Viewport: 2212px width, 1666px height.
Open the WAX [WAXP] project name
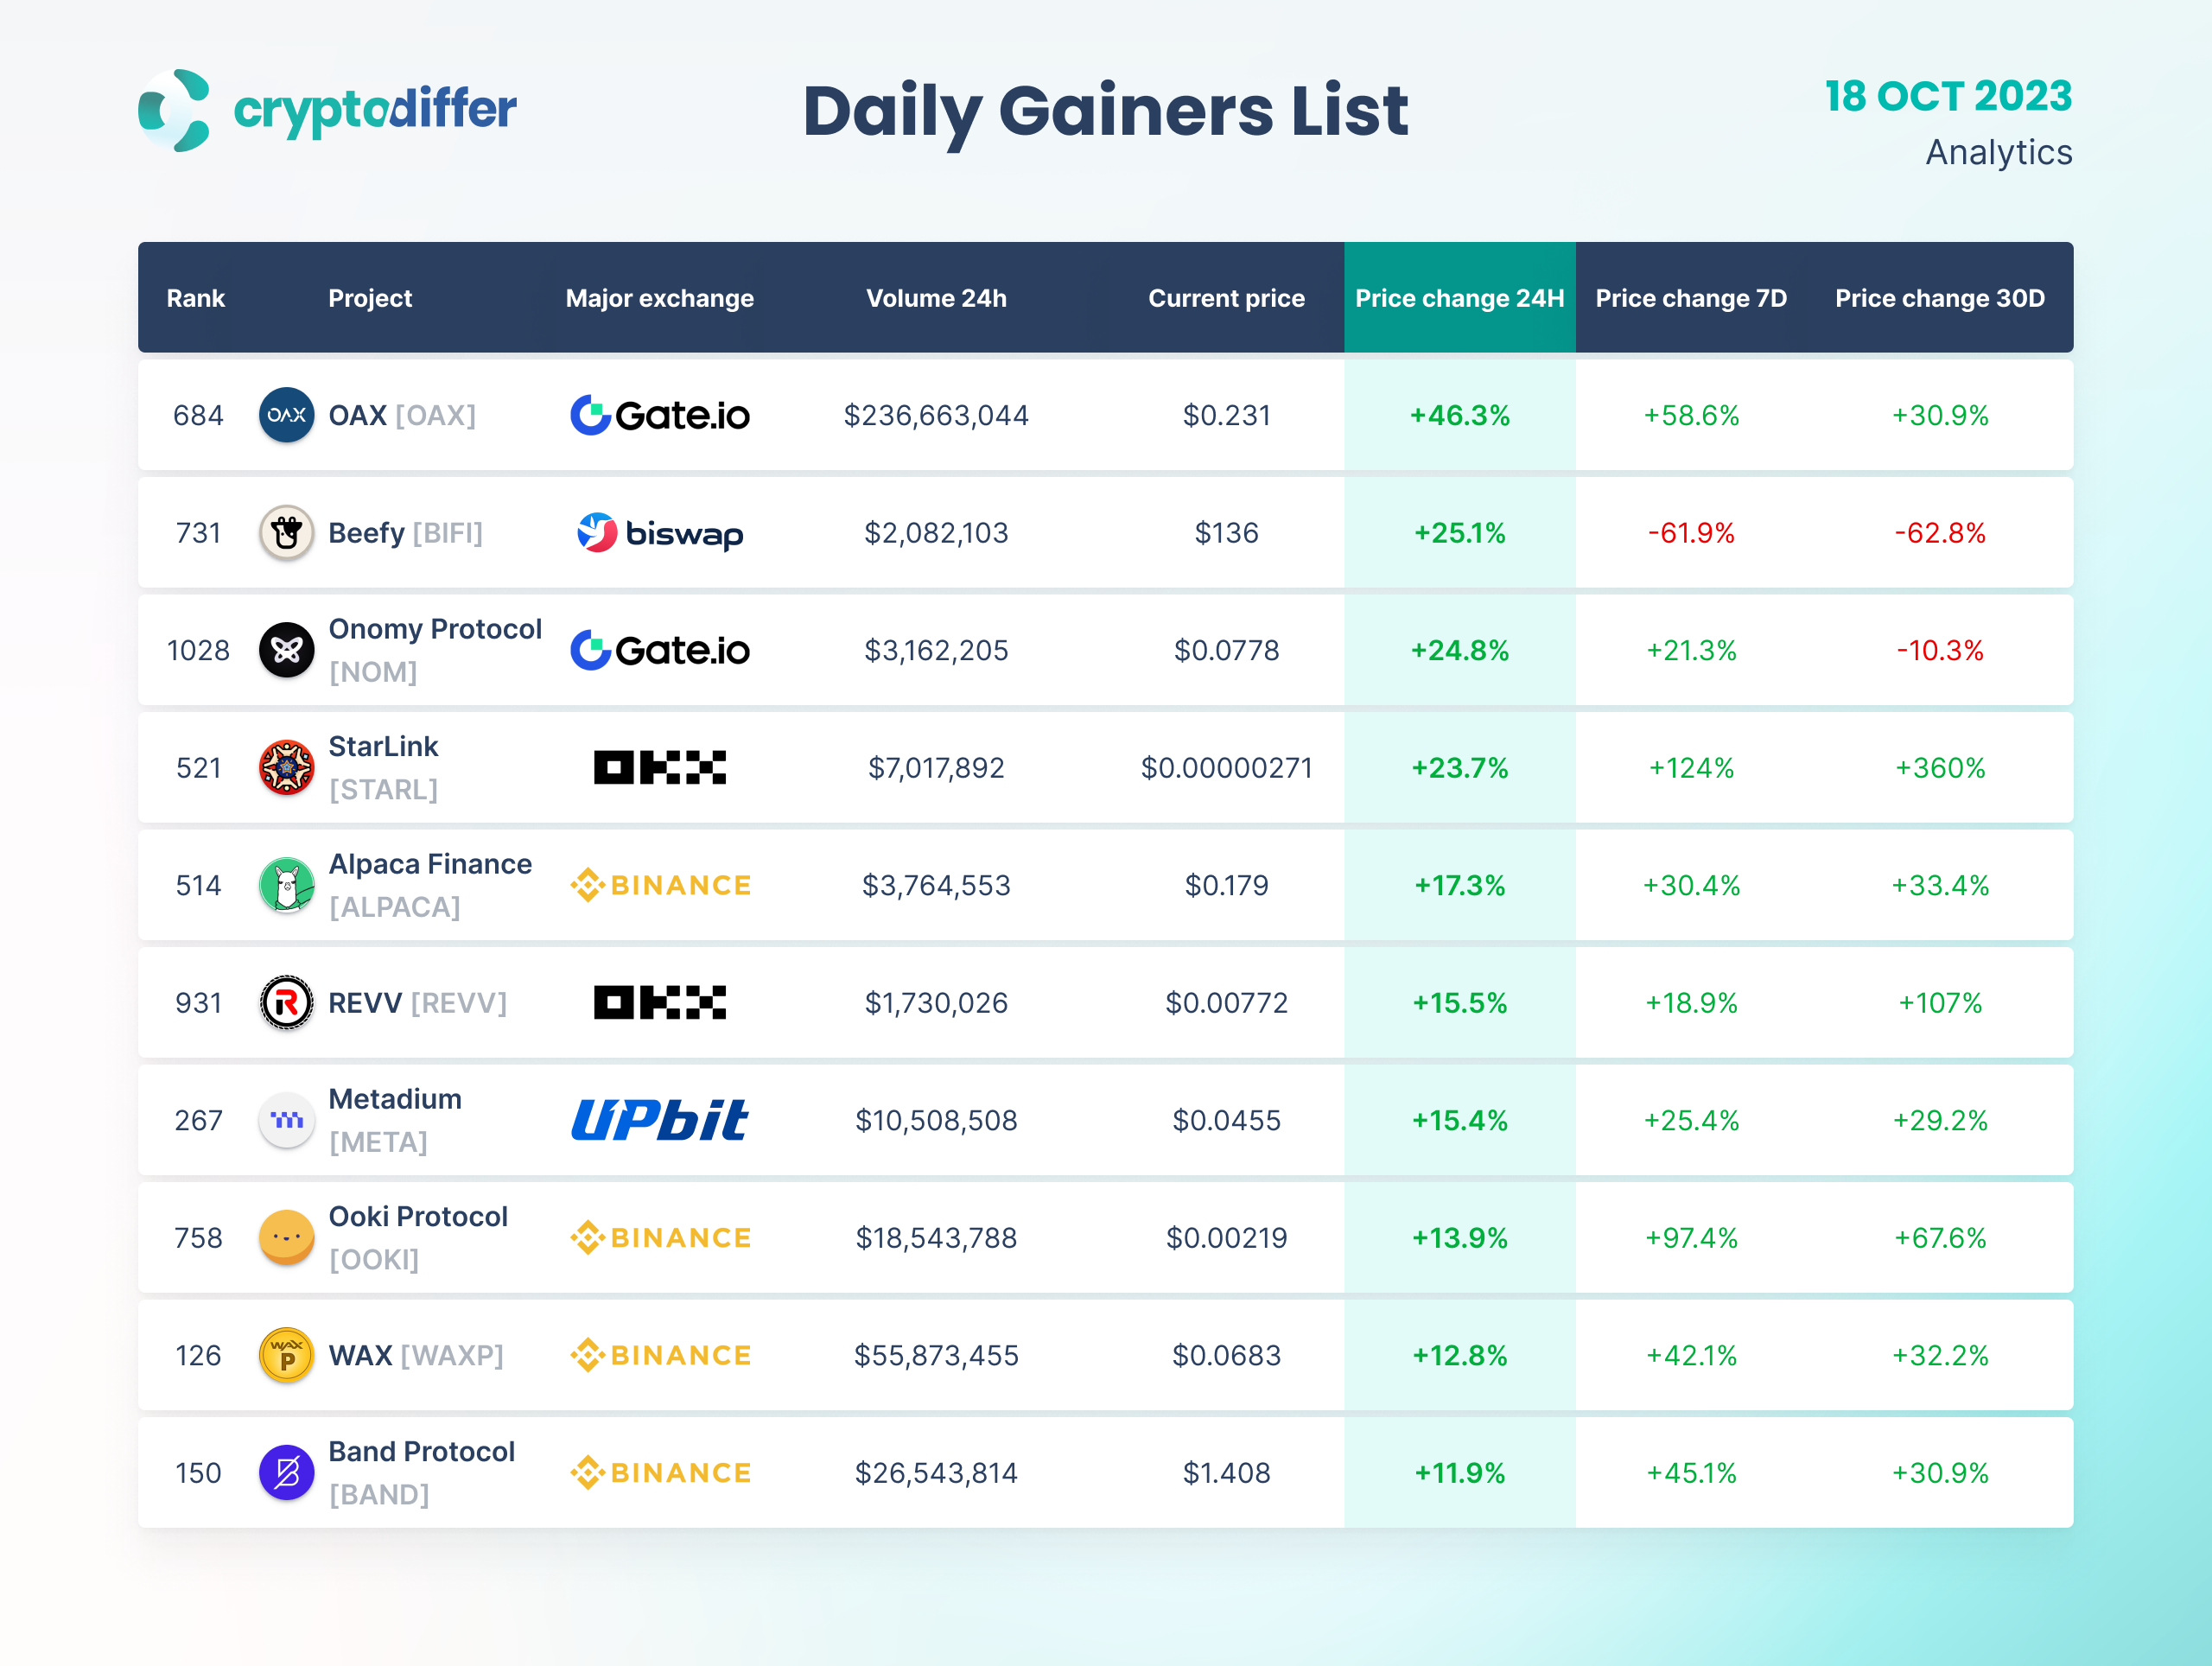click(415, 1355)
